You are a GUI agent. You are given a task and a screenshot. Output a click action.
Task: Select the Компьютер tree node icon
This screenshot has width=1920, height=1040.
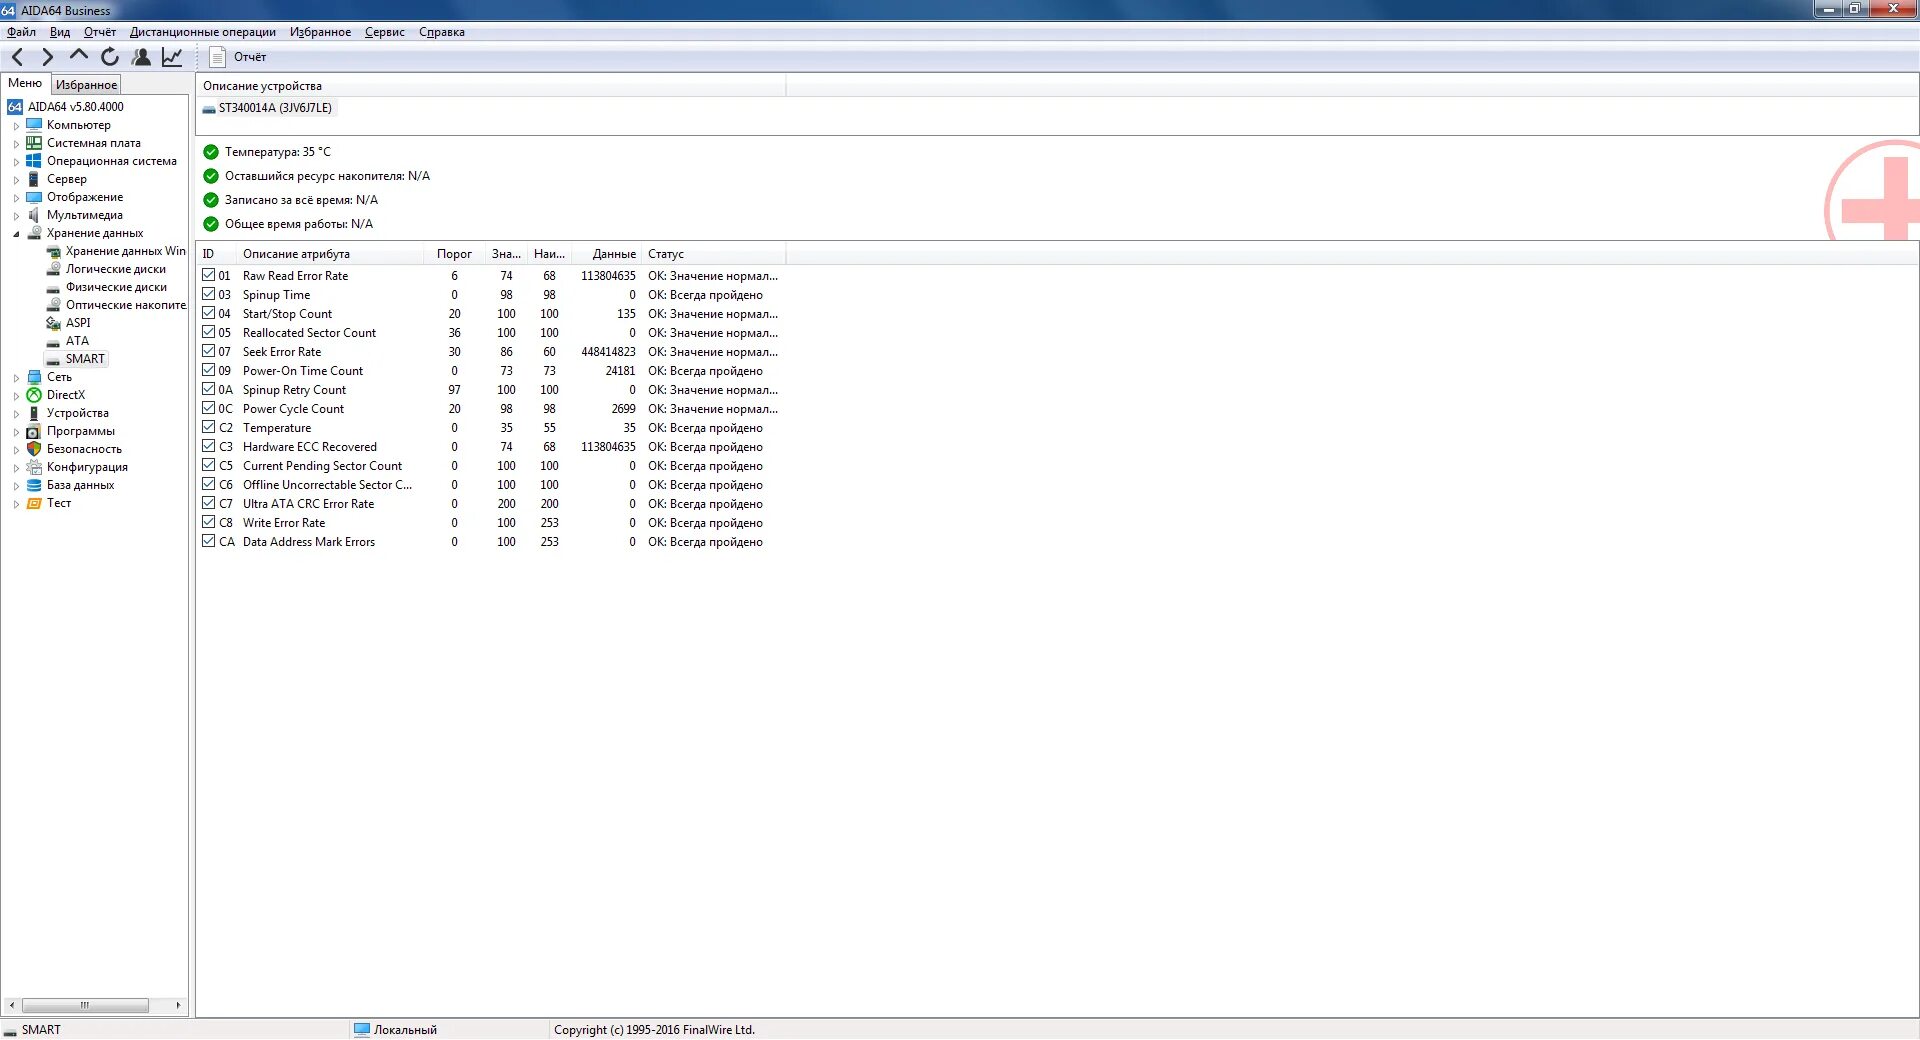(35, 125)
